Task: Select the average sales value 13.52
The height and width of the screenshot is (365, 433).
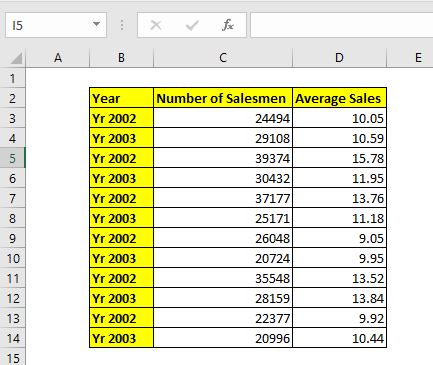Action: point(339,278)
